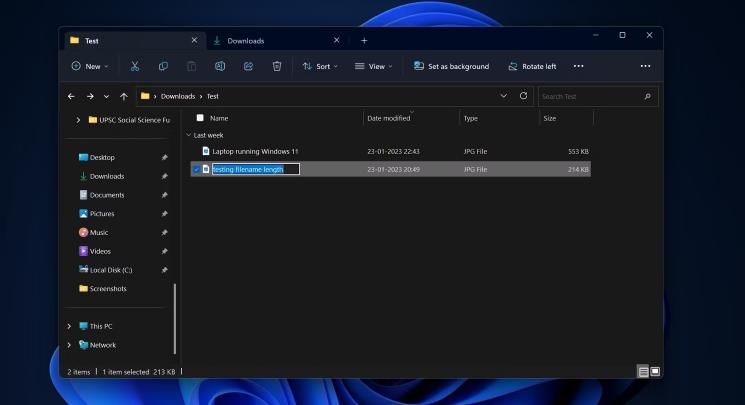Sort by the Type column header
745x405 pixels.
[x=470, y=118]
